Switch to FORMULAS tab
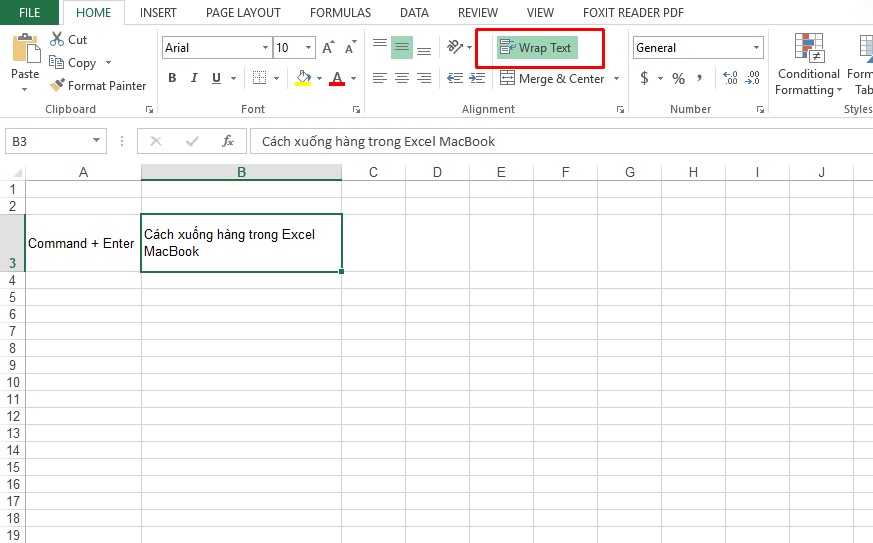Viewport: 873px width, 543px height. (340, 12)
